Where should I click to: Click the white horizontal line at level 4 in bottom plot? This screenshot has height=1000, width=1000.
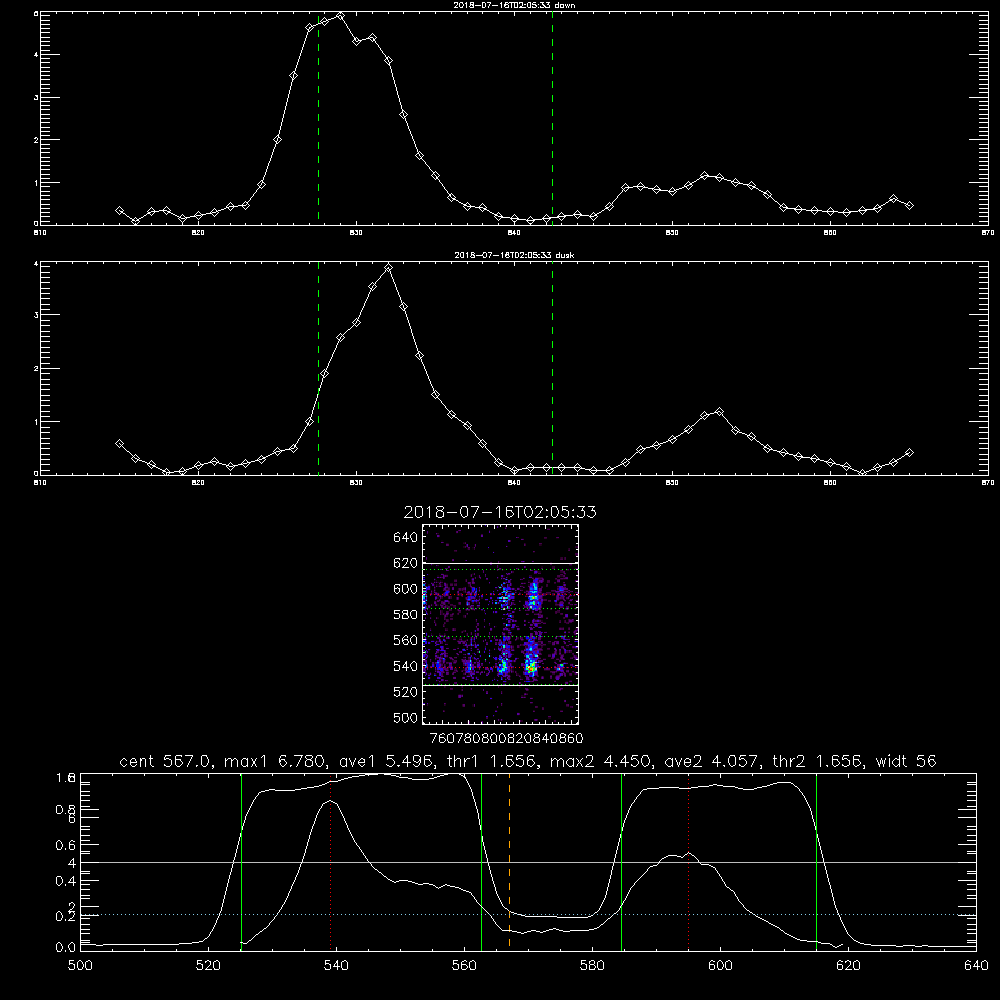[x=528, y=862]
